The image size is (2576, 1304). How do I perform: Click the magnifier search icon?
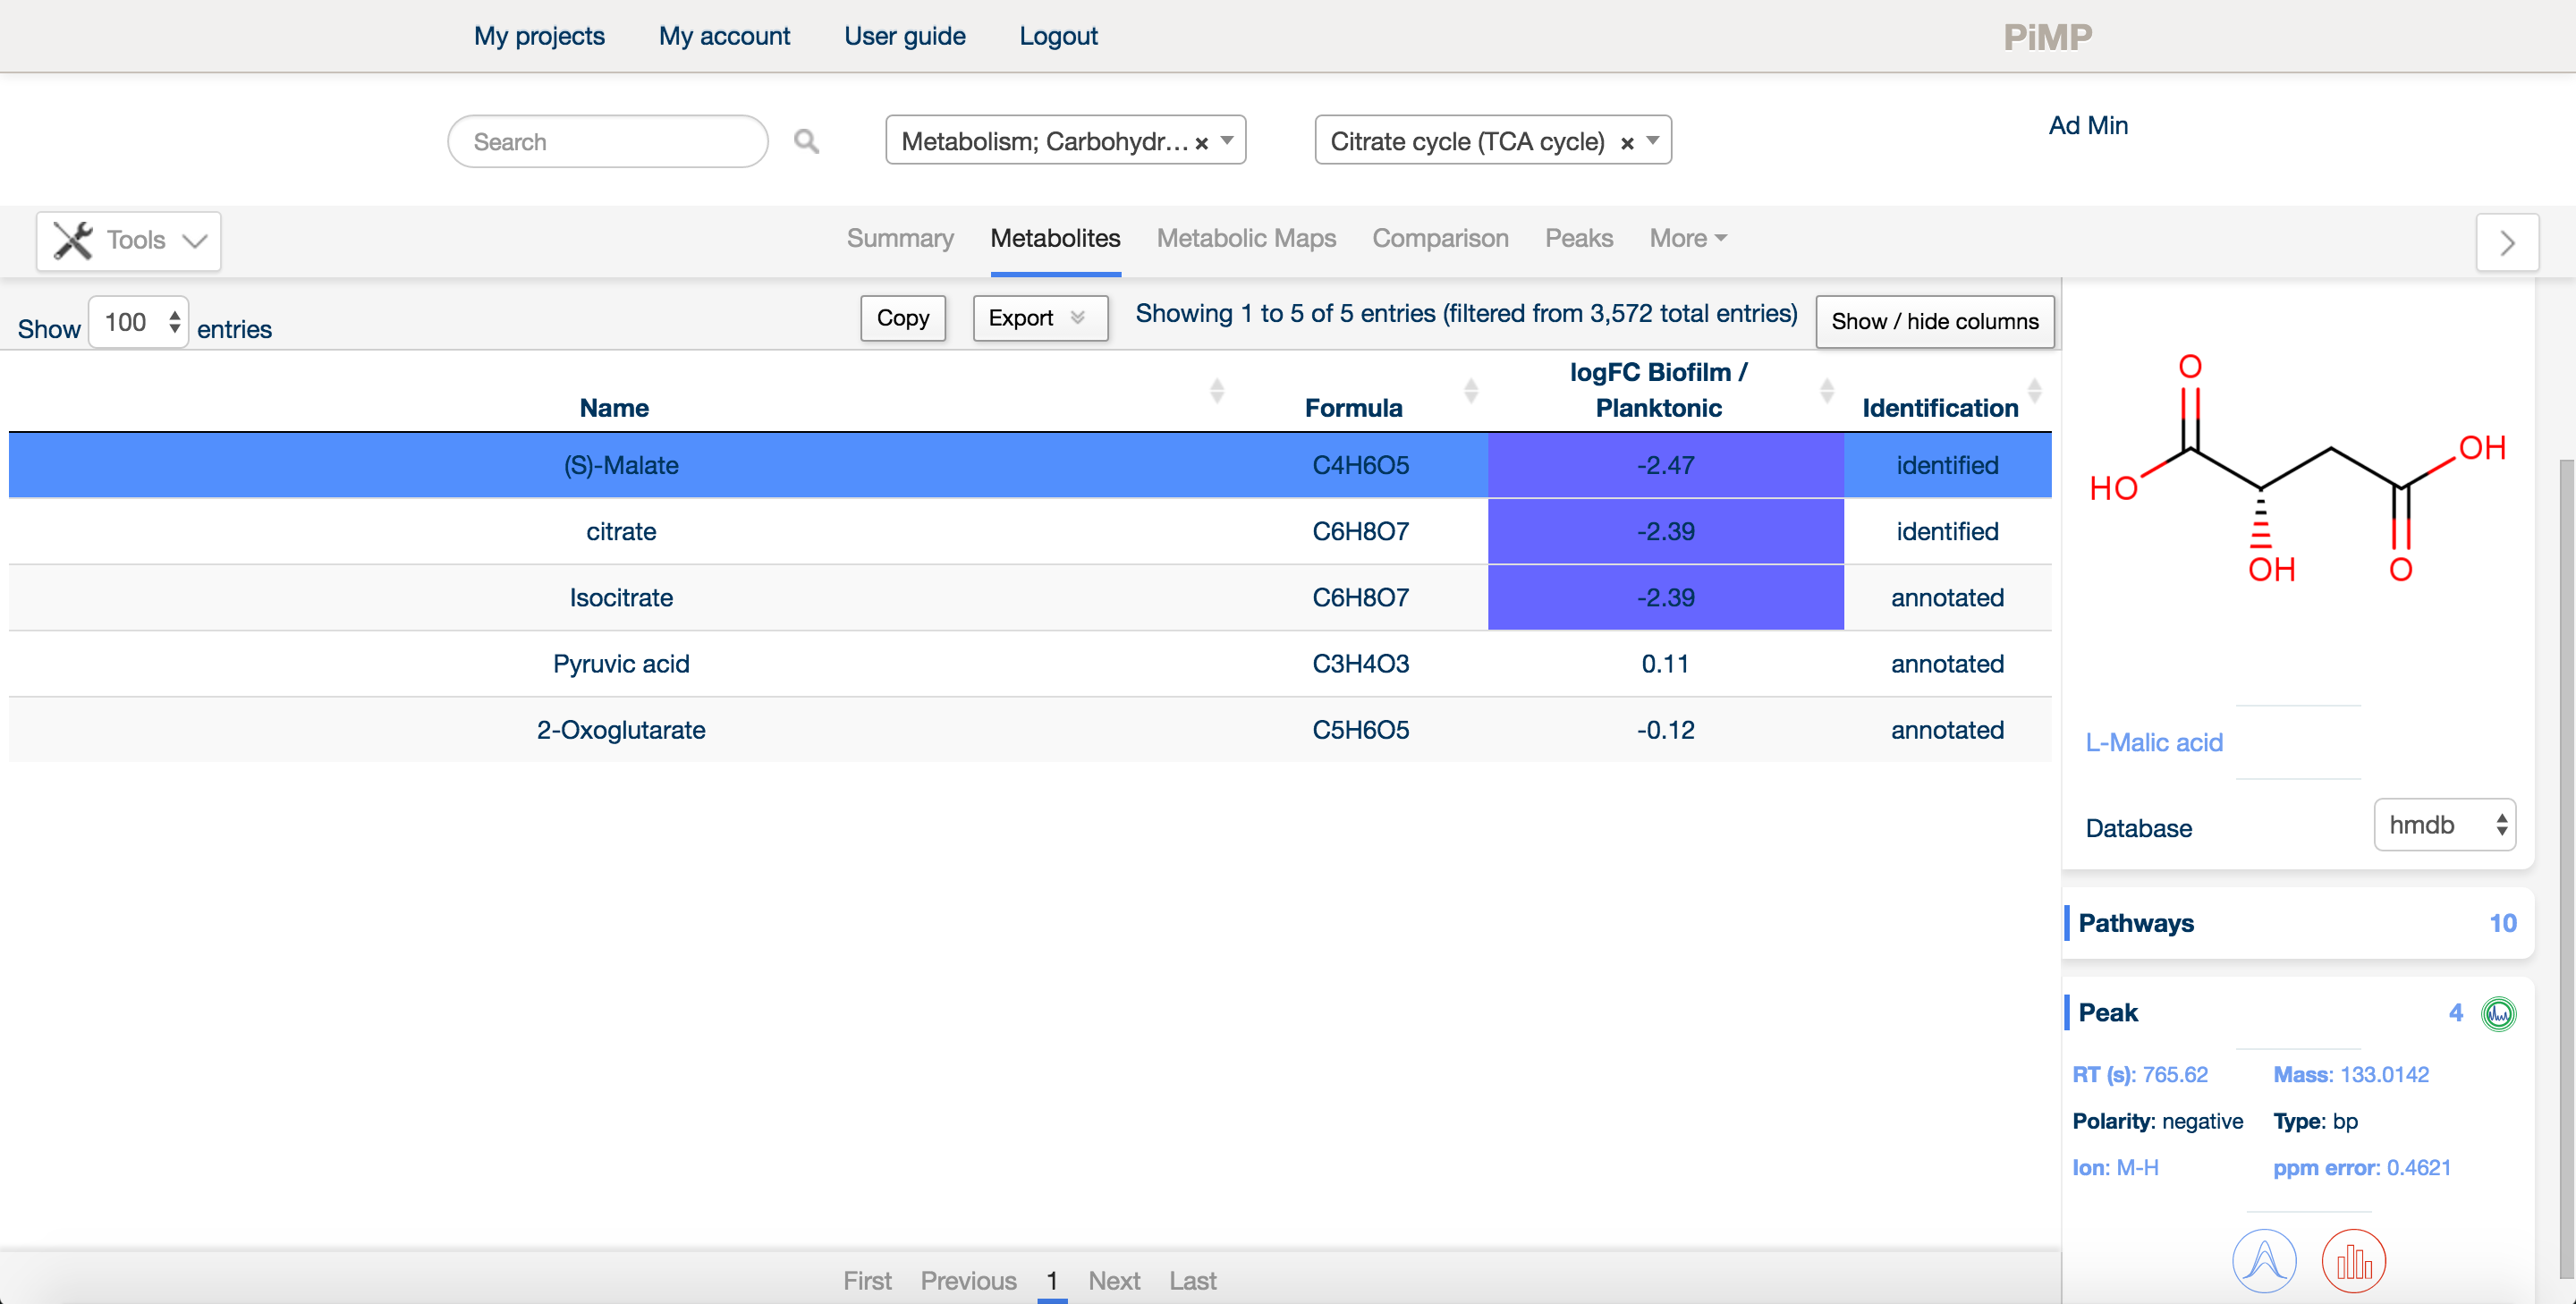click(806, 141)
